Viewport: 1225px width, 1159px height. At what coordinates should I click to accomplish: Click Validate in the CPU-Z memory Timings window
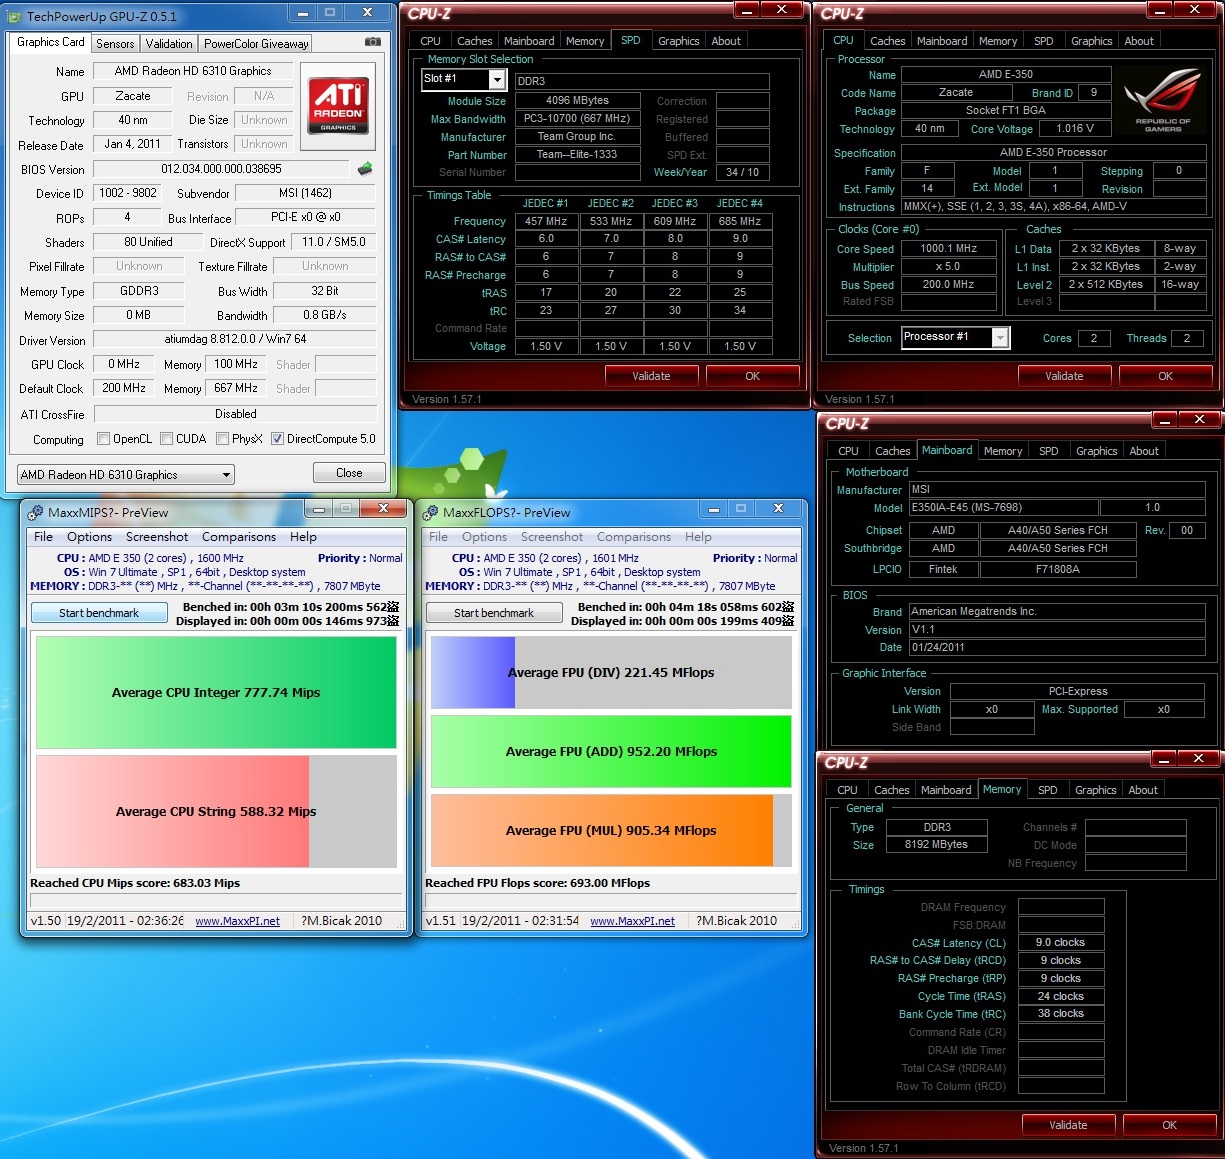(x=1068, y=1125)
